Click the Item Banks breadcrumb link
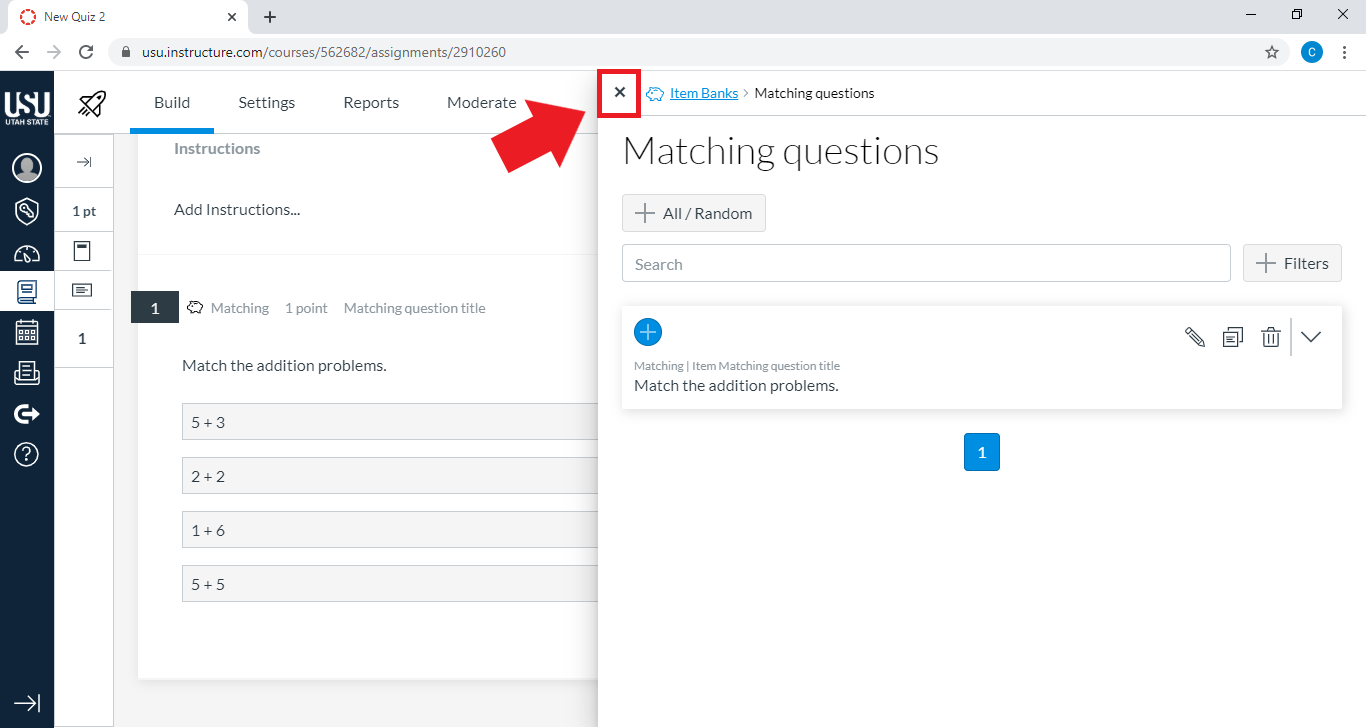This screenshot has height=728, width=1366. tap(703, 93)
